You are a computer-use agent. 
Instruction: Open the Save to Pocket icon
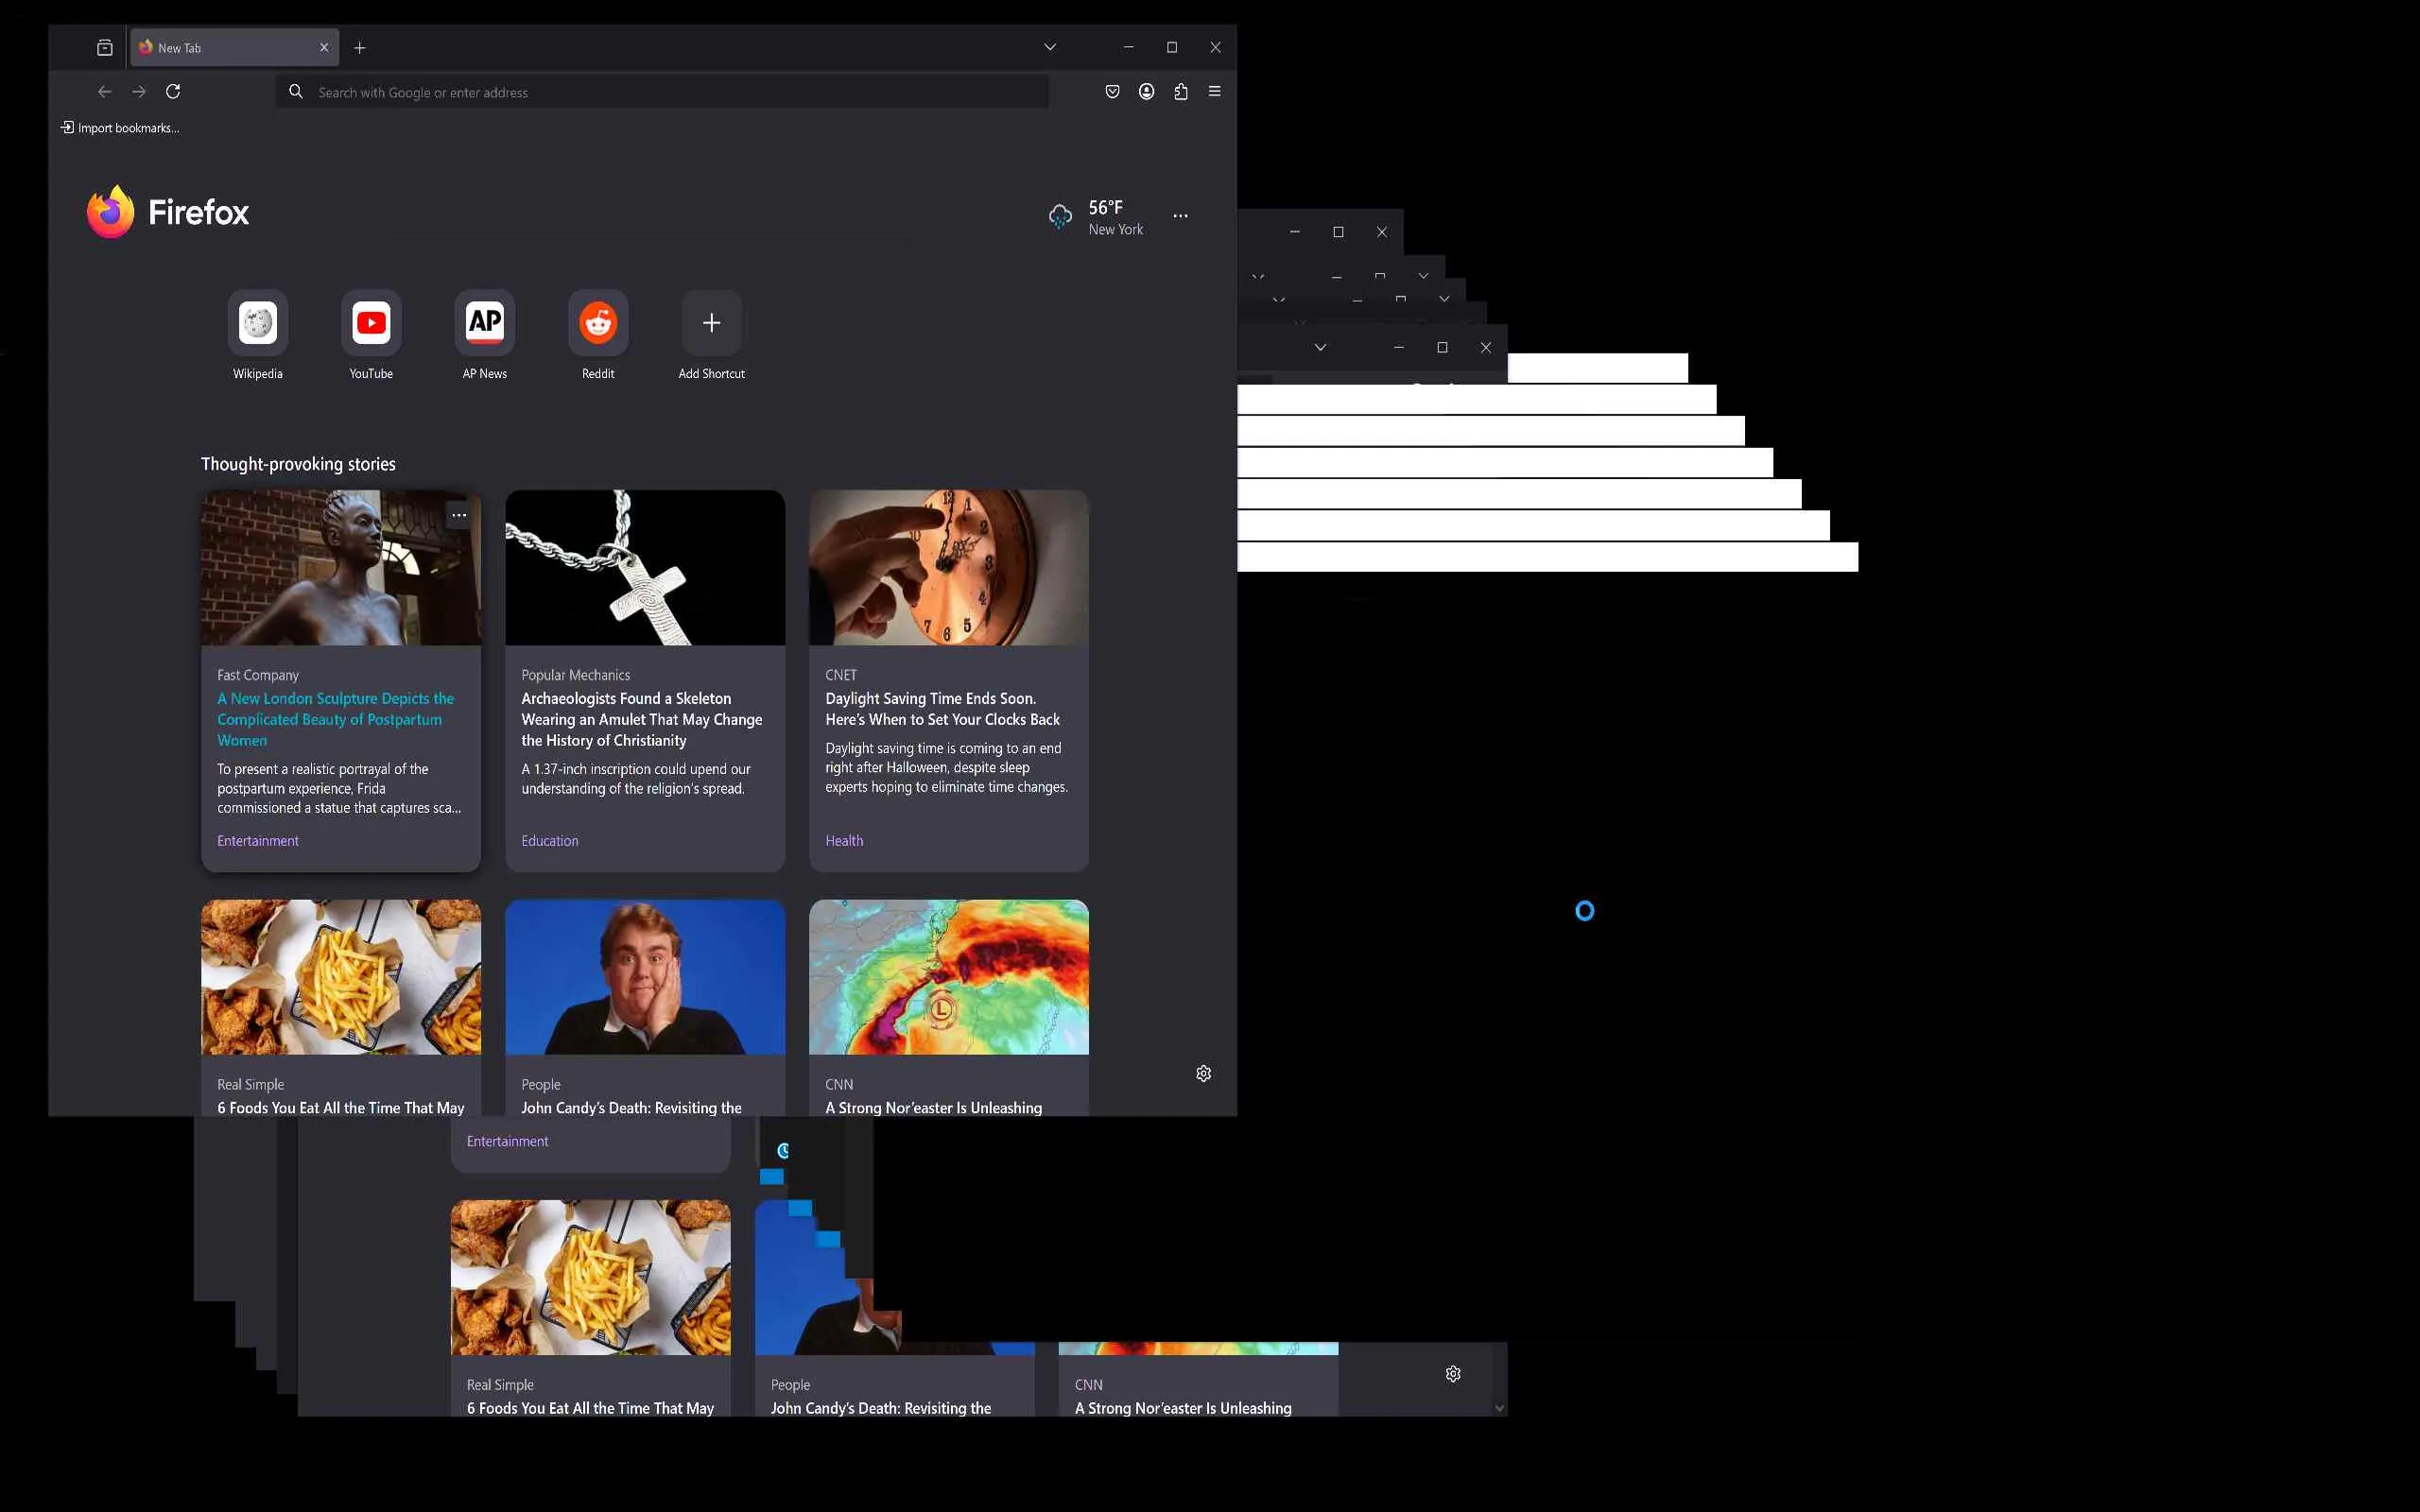[x=1112, y=92]
